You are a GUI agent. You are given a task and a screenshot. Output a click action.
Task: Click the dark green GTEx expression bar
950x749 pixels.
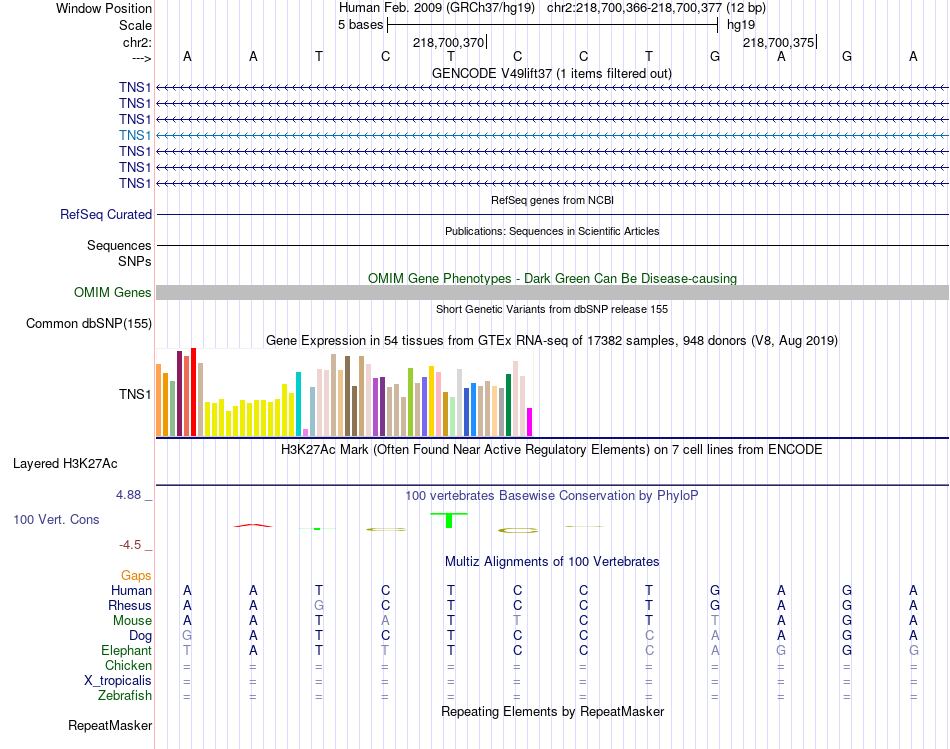[x=508, y=405]
